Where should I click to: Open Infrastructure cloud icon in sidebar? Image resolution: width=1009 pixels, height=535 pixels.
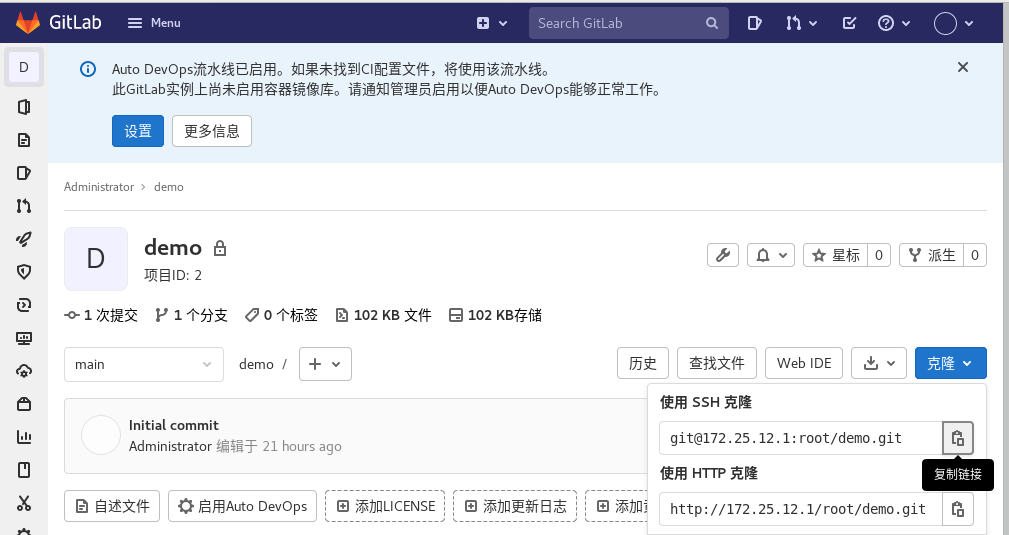[x=24, y=371]
